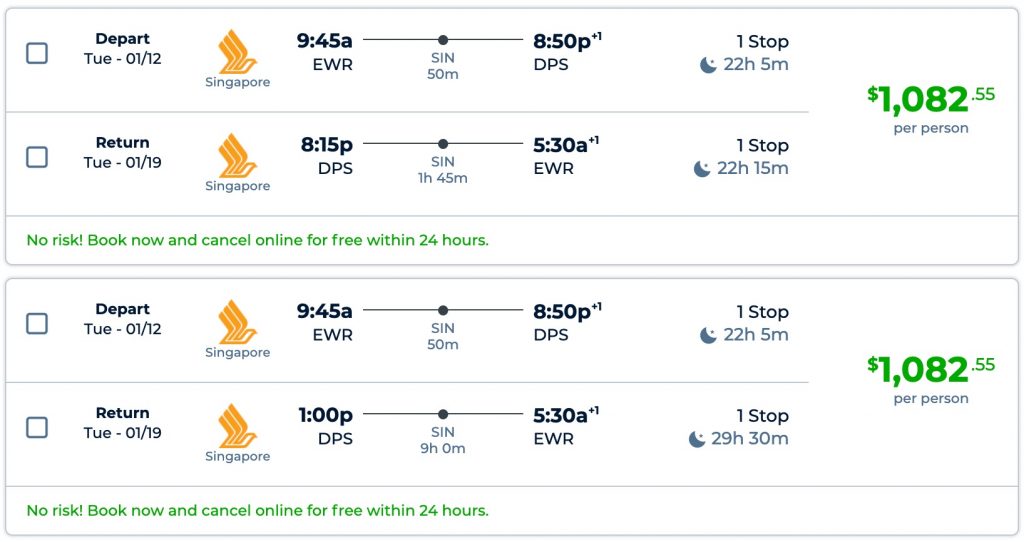Tick the first result's Depart Tue 01/12 checkbox

click(x=37, y=53)
